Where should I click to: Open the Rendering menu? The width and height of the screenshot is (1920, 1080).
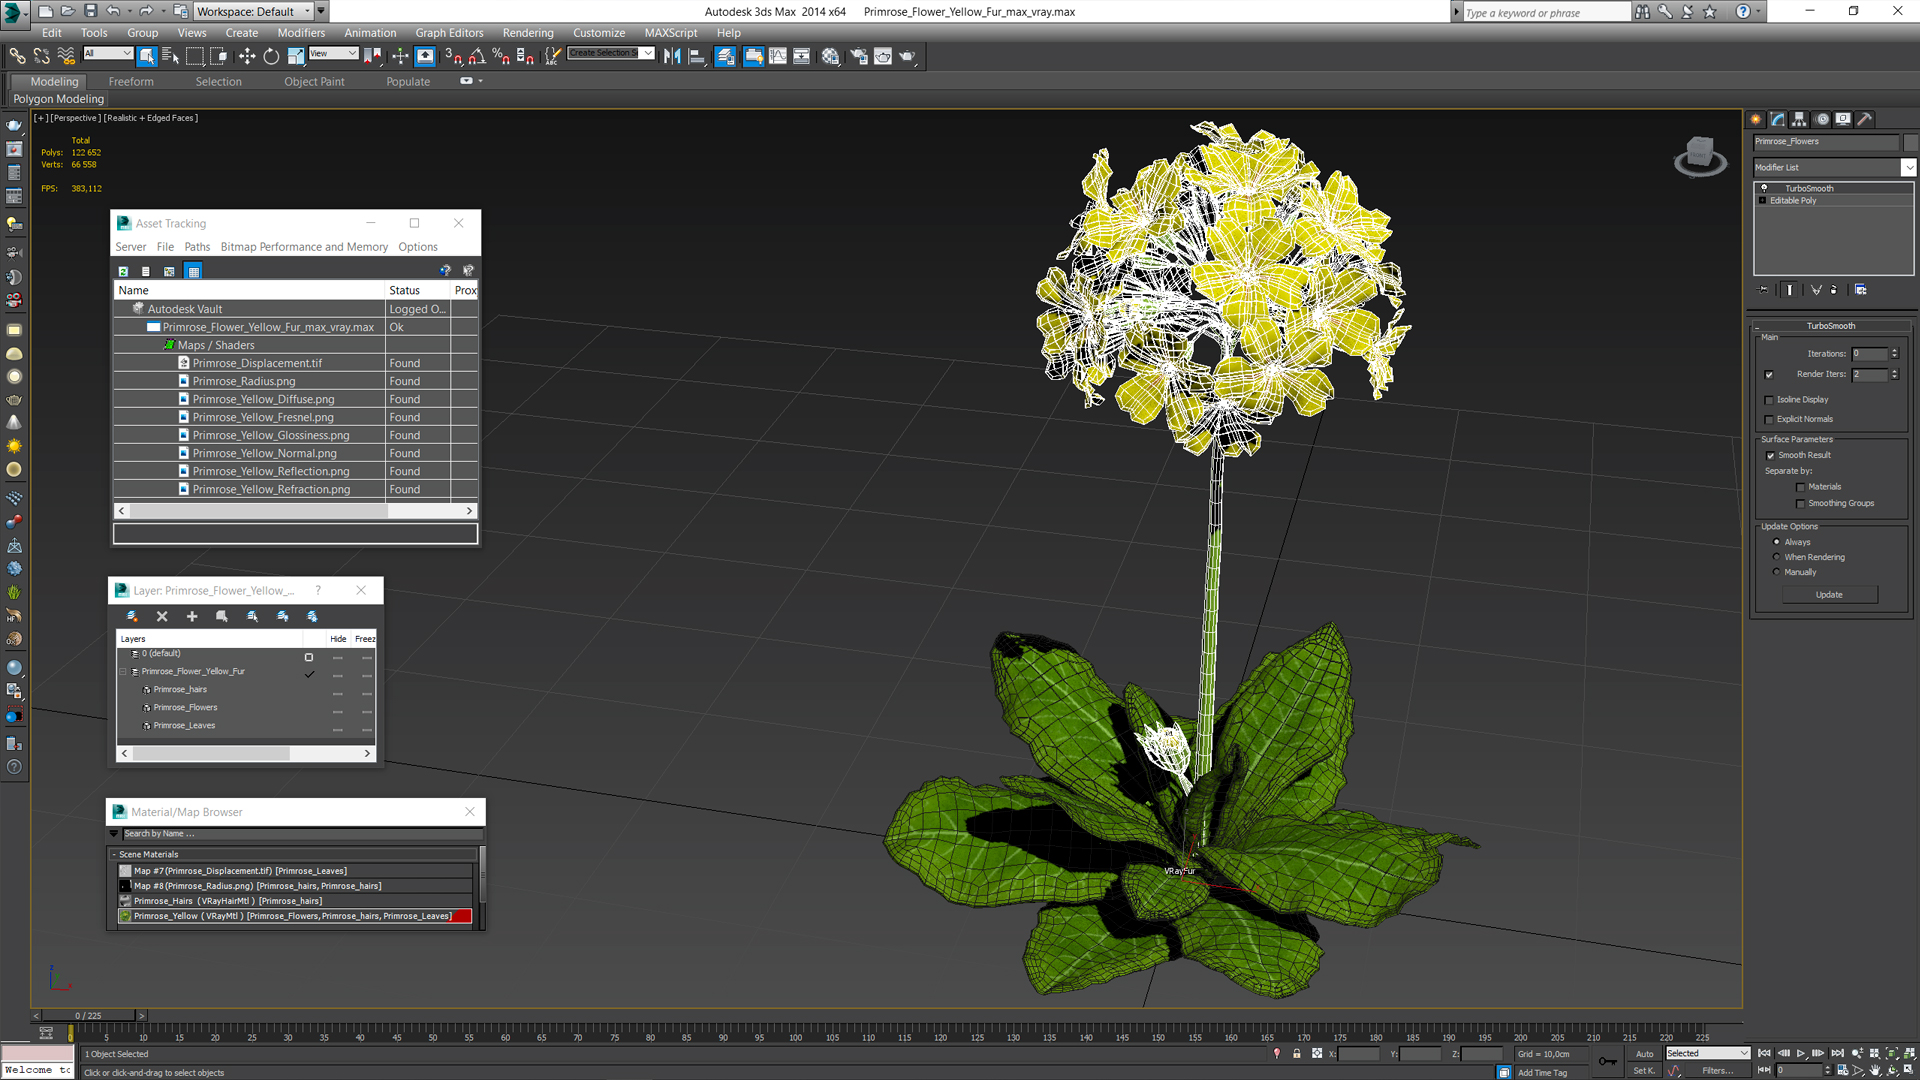(x=528, y=33)
